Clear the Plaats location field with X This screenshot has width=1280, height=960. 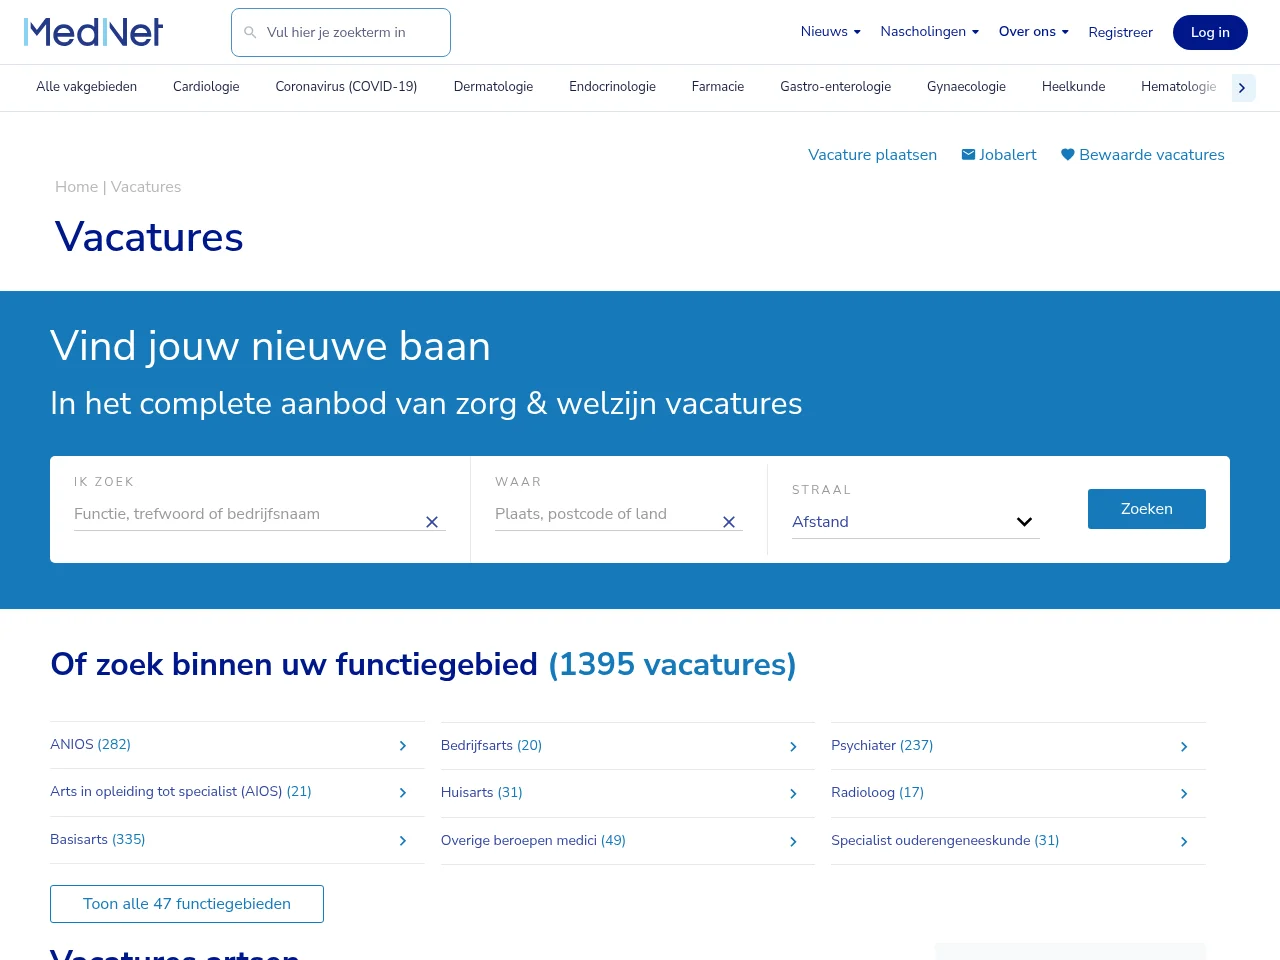[729, 522]
